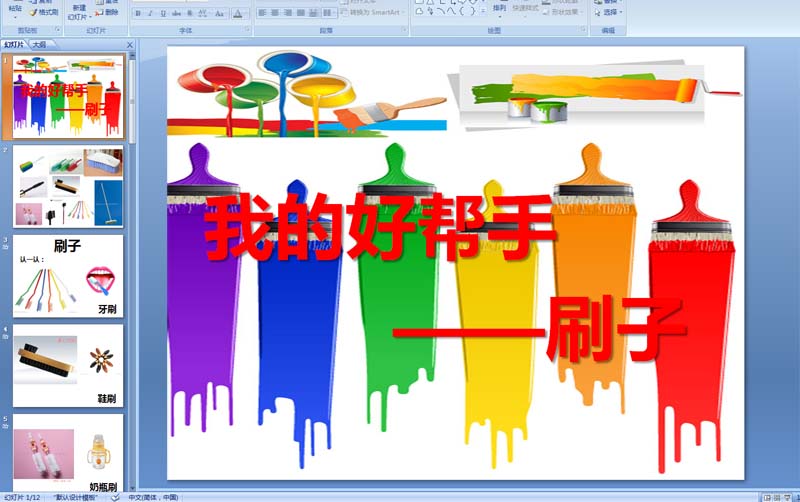This screenshot has height=502, width=800.
Task: Open the Shape Effects (形状效果) dropdown
Action: point(562,12)
